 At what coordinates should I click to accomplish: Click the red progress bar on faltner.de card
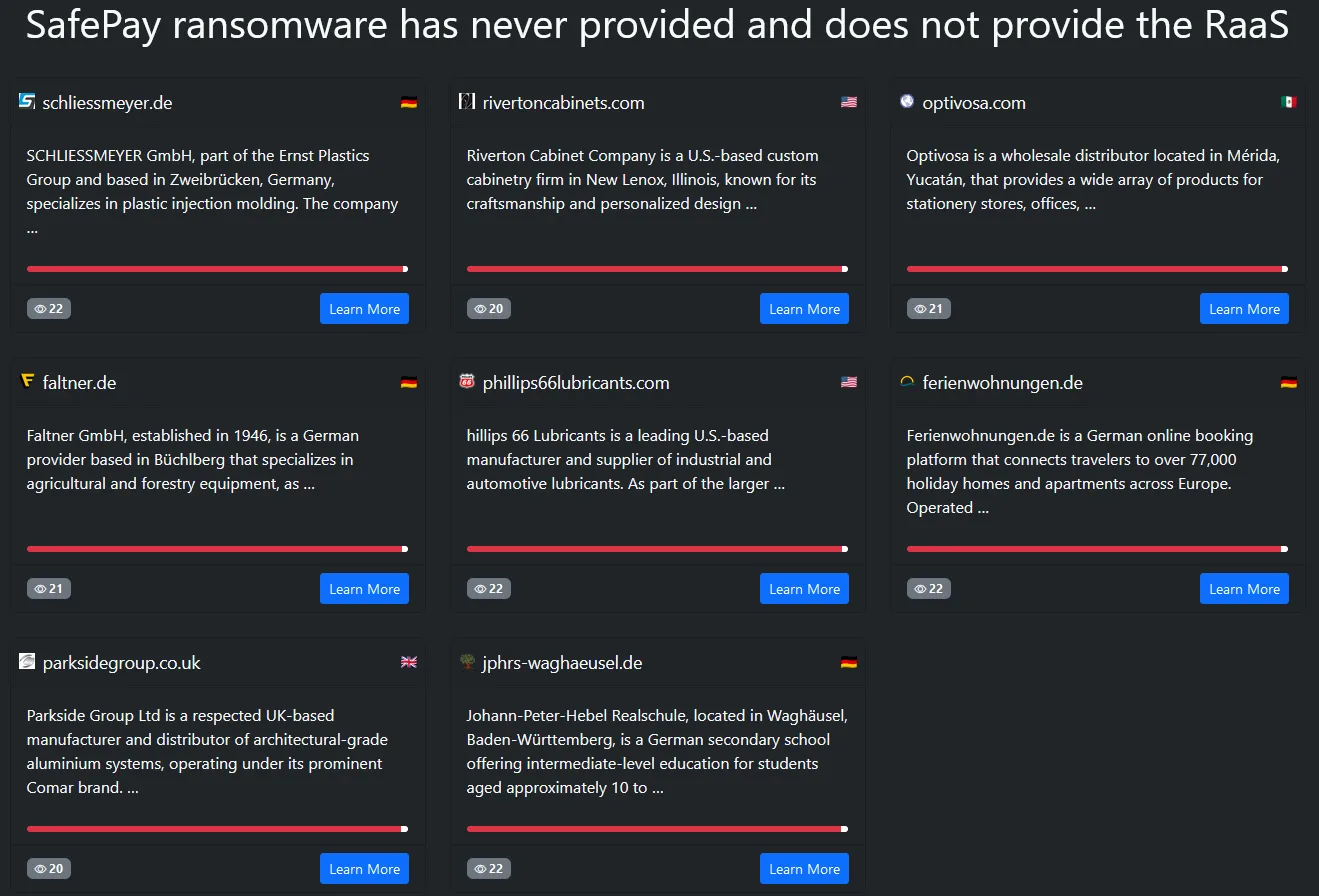(216, 549)
